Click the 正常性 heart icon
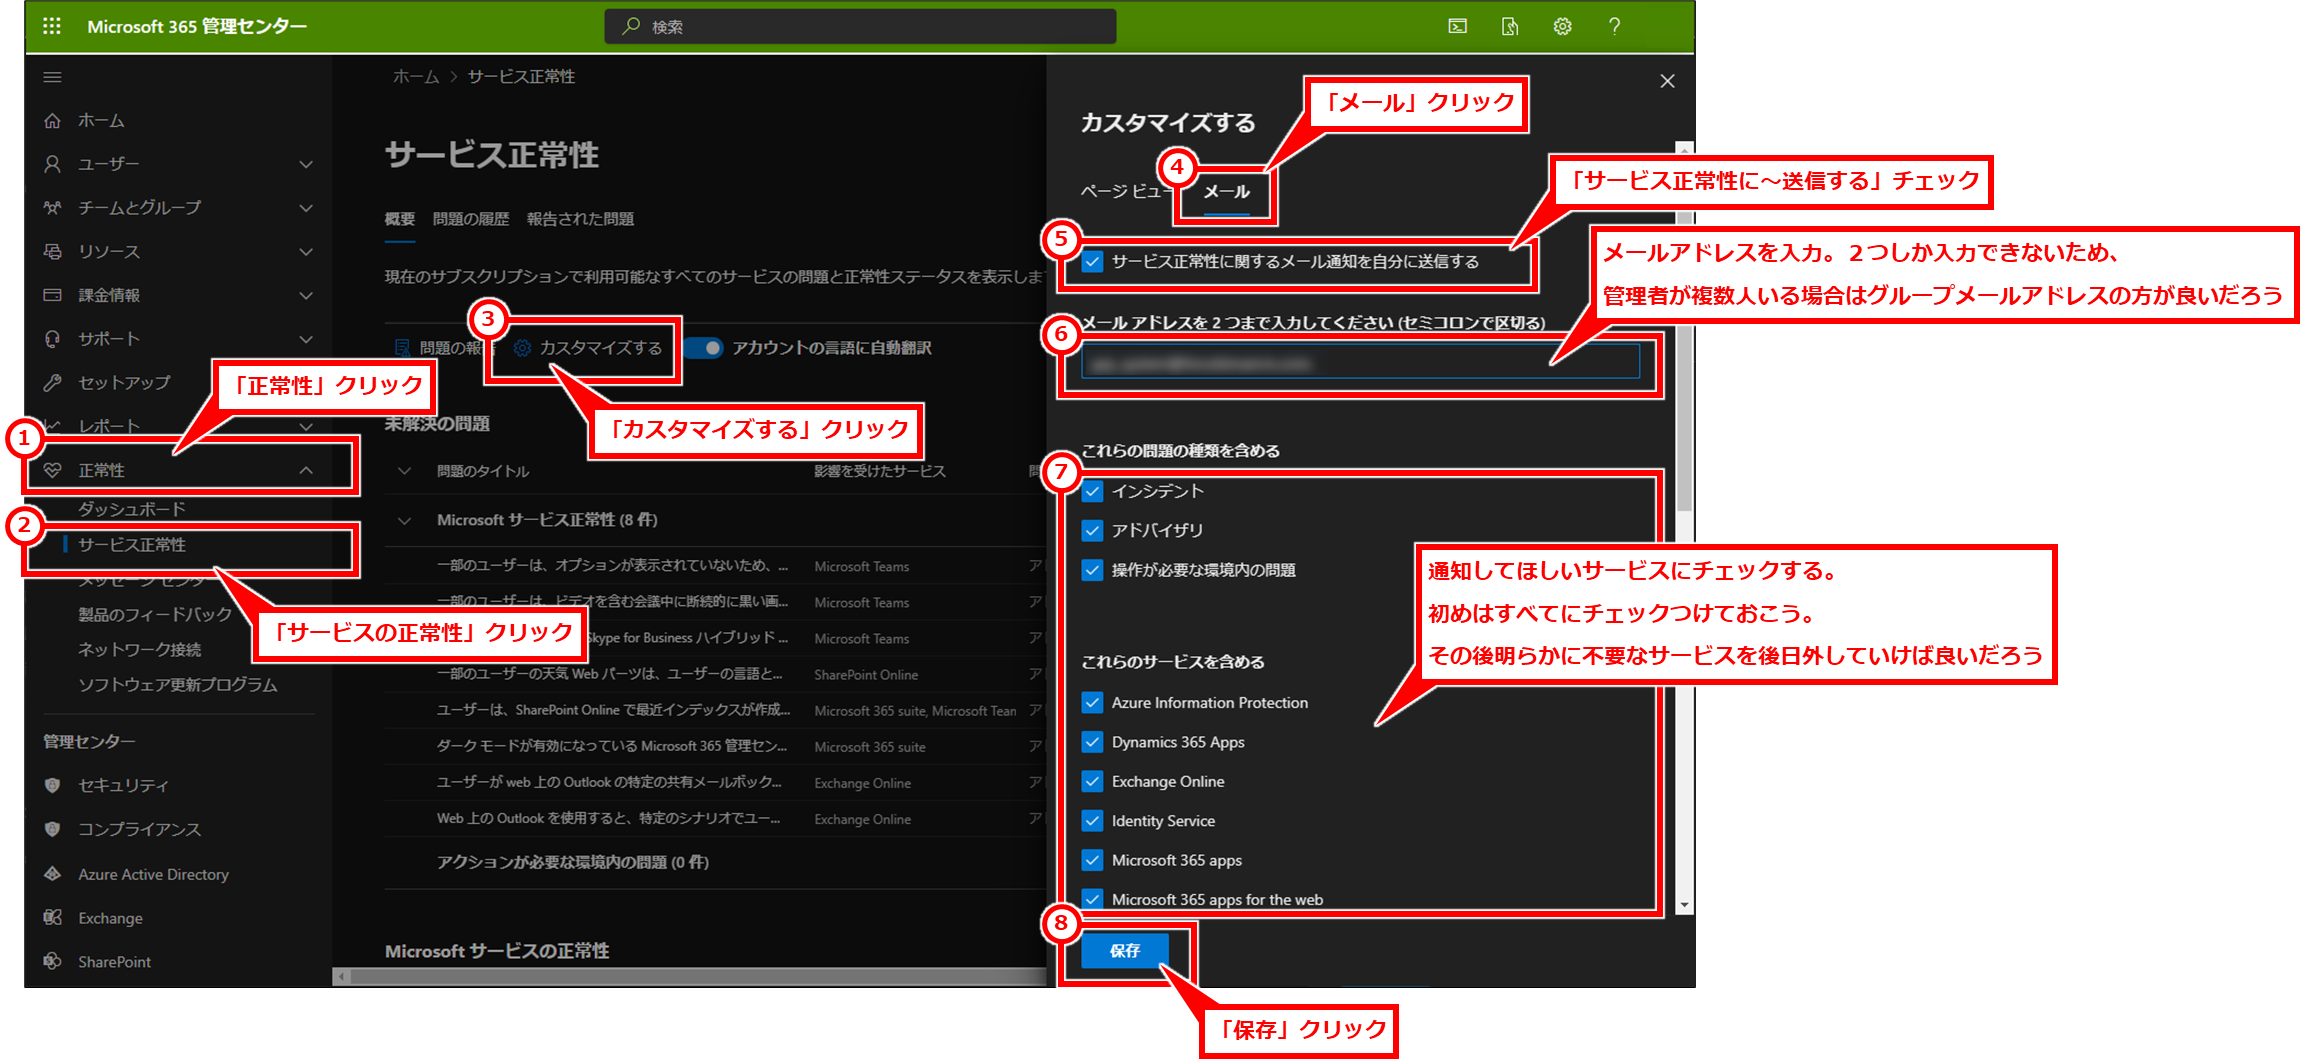 point(53,470)
